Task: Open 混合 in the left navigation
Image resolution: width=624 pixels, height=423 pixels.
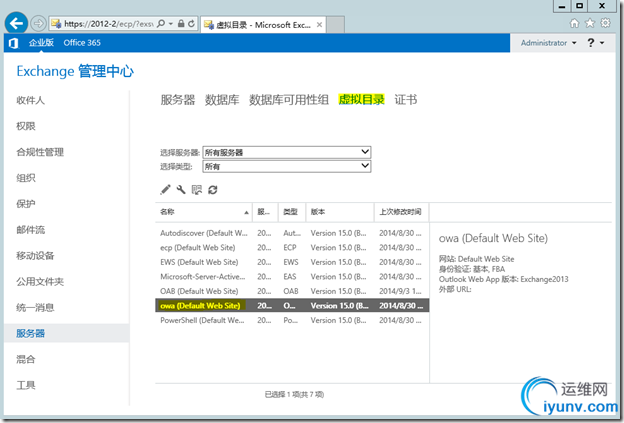Action: pyautogui.click(x=26, y=359)
